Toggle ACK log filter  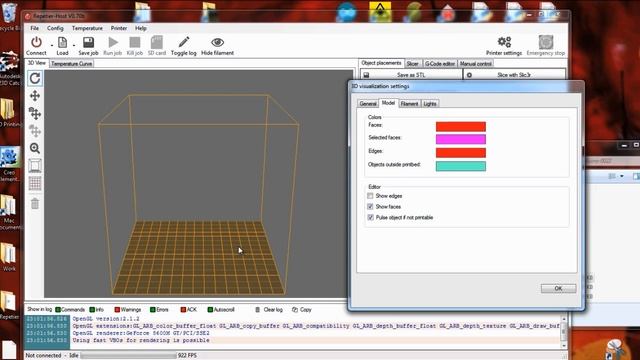pyautogui.click(x=189, y=310)
